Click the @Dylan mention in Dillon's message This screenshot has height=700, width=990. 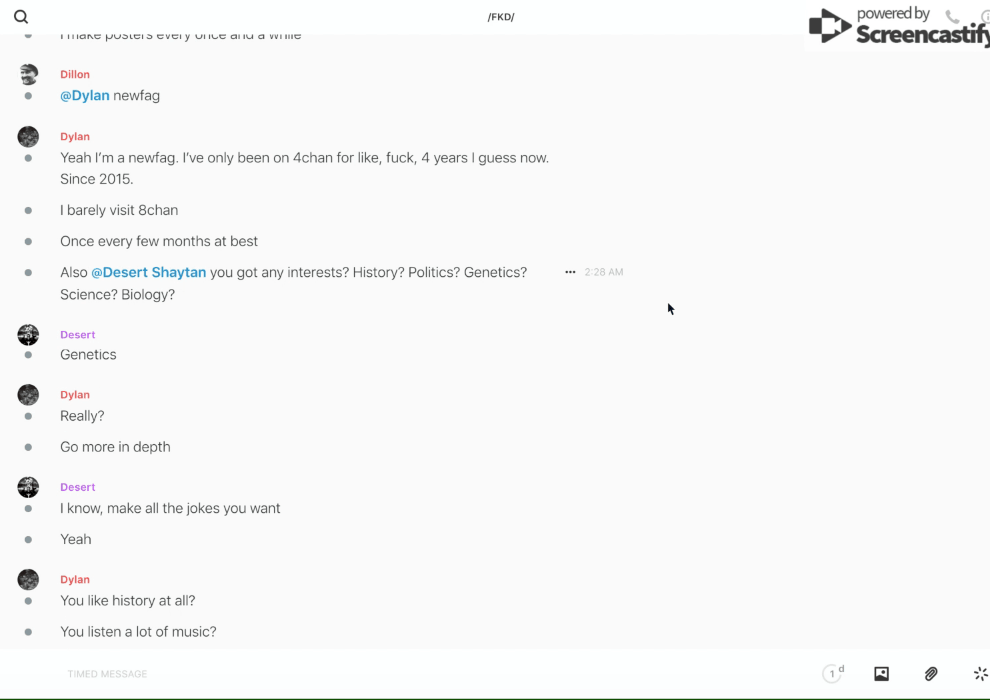coord(84,96)
